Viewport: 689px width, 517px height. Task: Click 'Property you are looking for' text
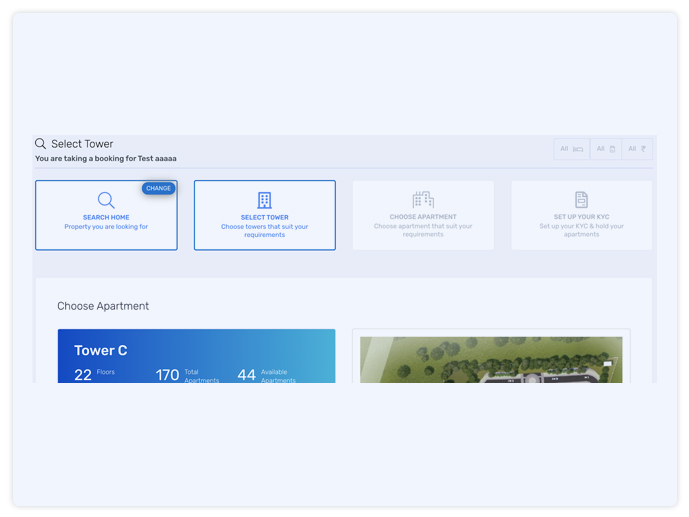106,227
